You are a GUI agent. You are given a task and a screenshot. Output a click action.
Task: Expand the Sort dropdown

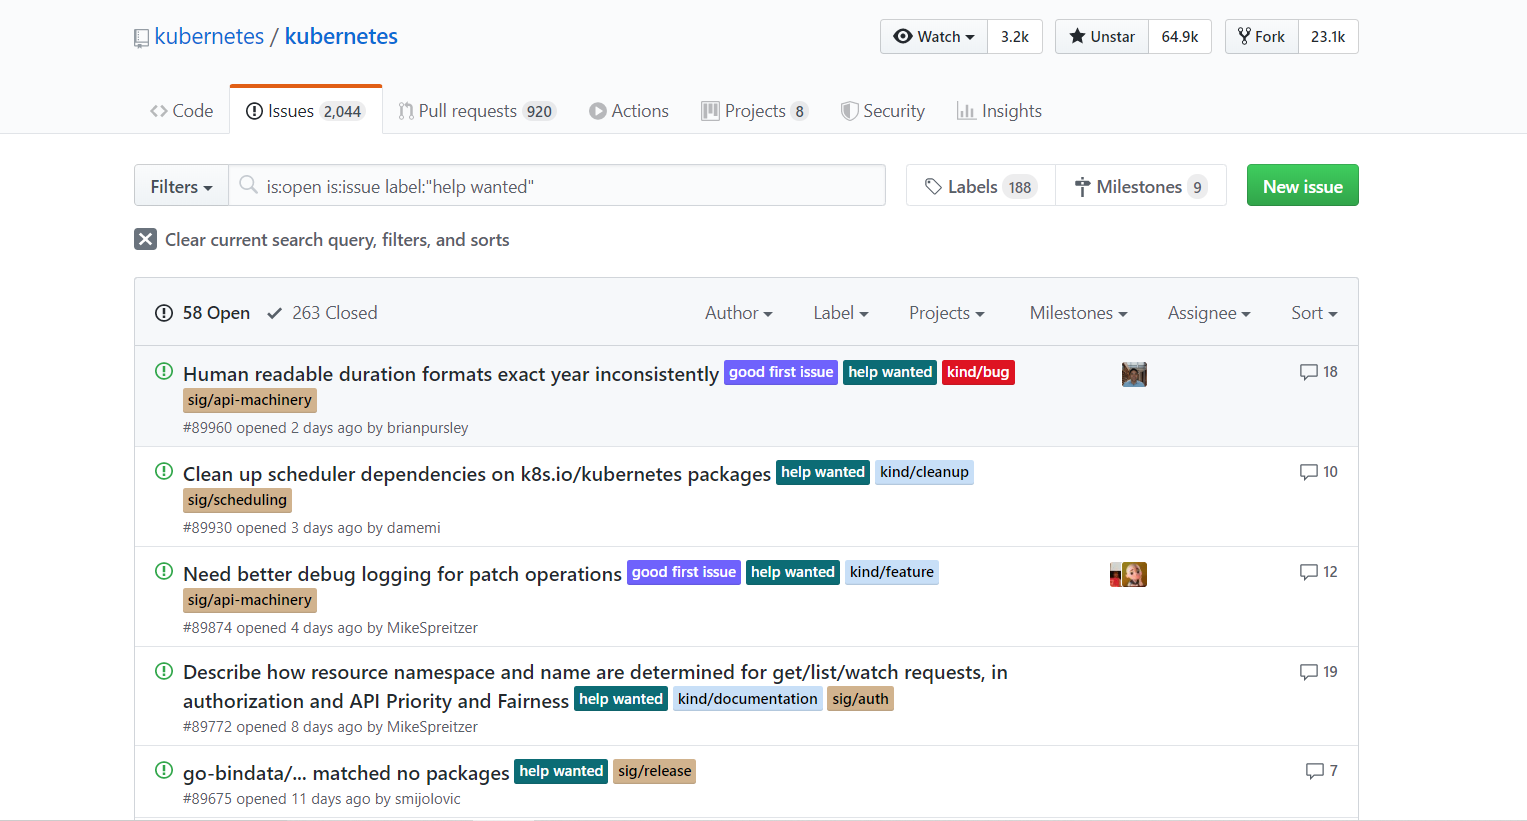point(1314,313)
